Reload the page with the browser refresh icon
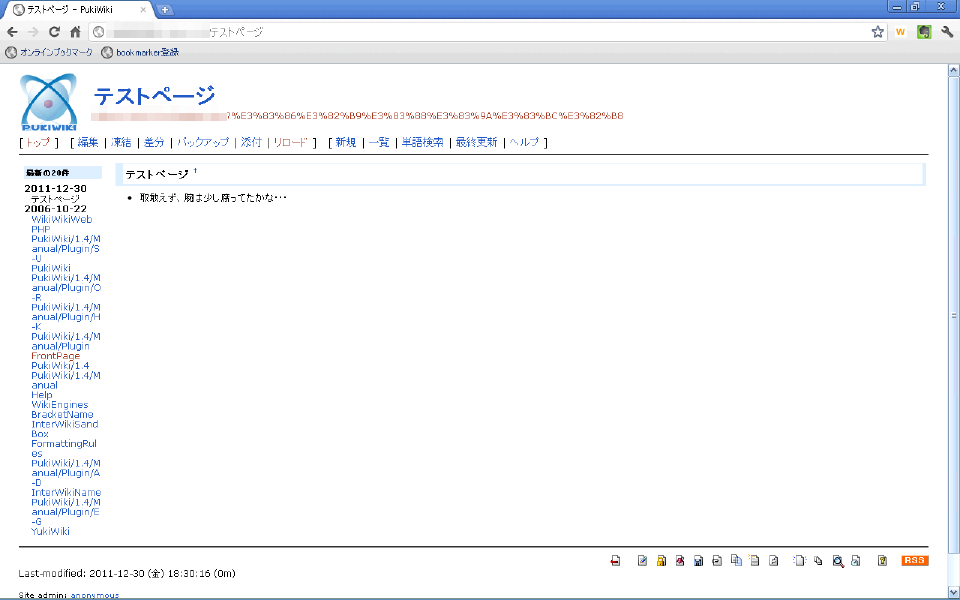 click(54, 32)
